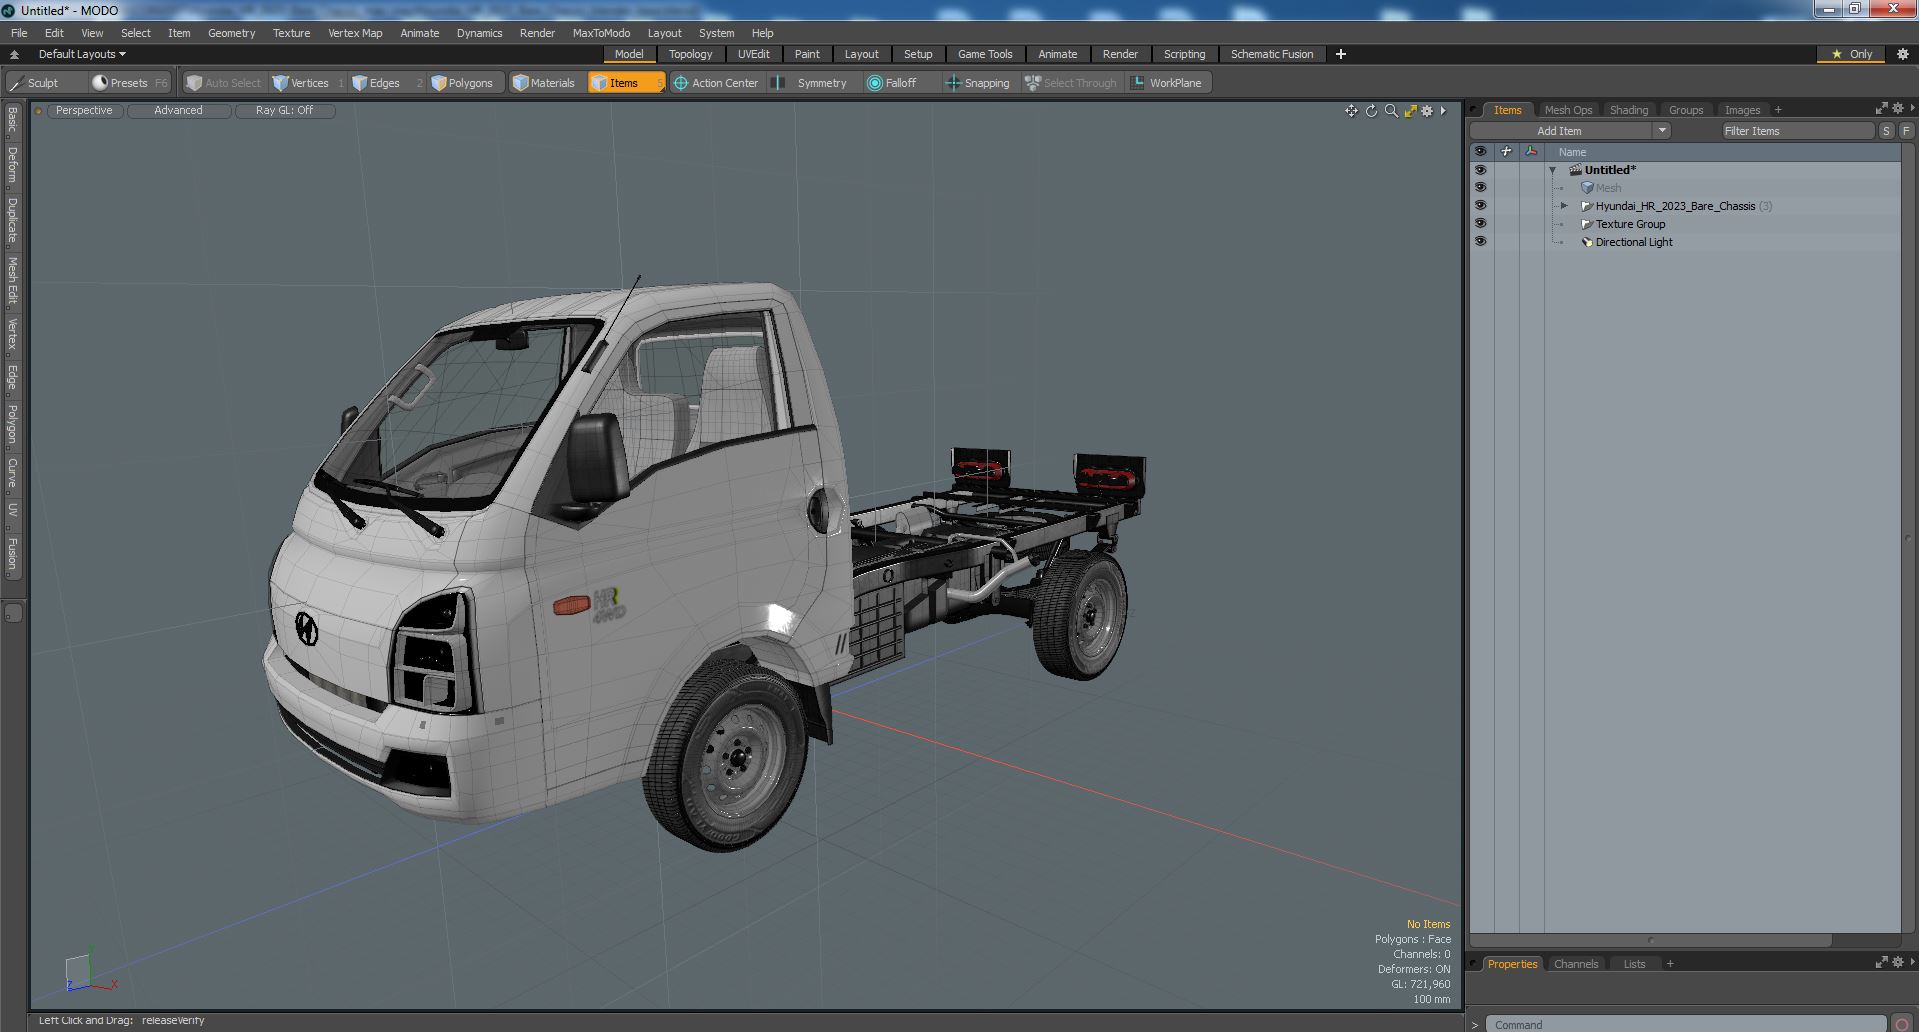The width and height of the screenshot is (1919, 1032).
Task: Click the viewport zoom magnifier icon
Action: coord(1391,111)
